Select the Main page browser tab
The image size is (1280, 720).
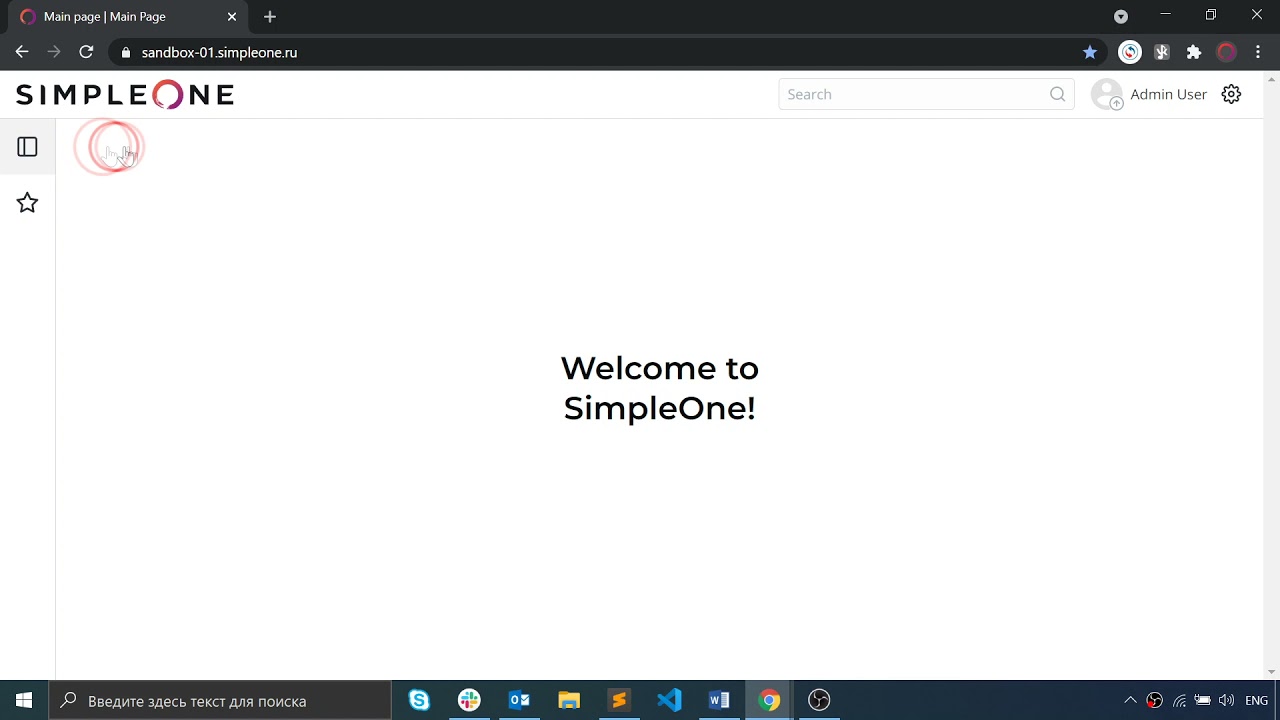tap(128, 17)
